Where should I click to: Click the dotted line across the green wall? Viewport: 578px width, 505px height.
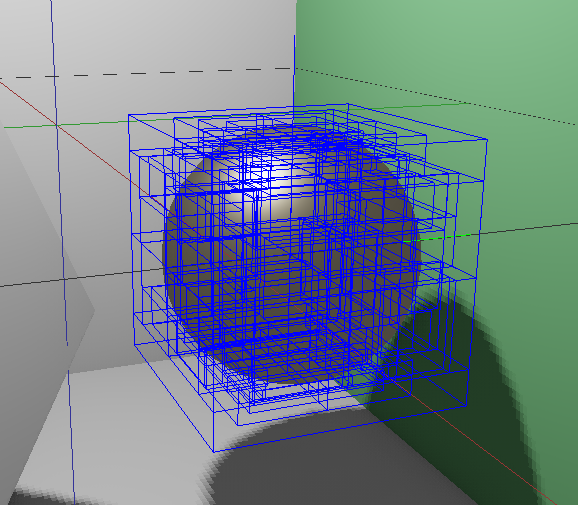click(x=435, y=96)
